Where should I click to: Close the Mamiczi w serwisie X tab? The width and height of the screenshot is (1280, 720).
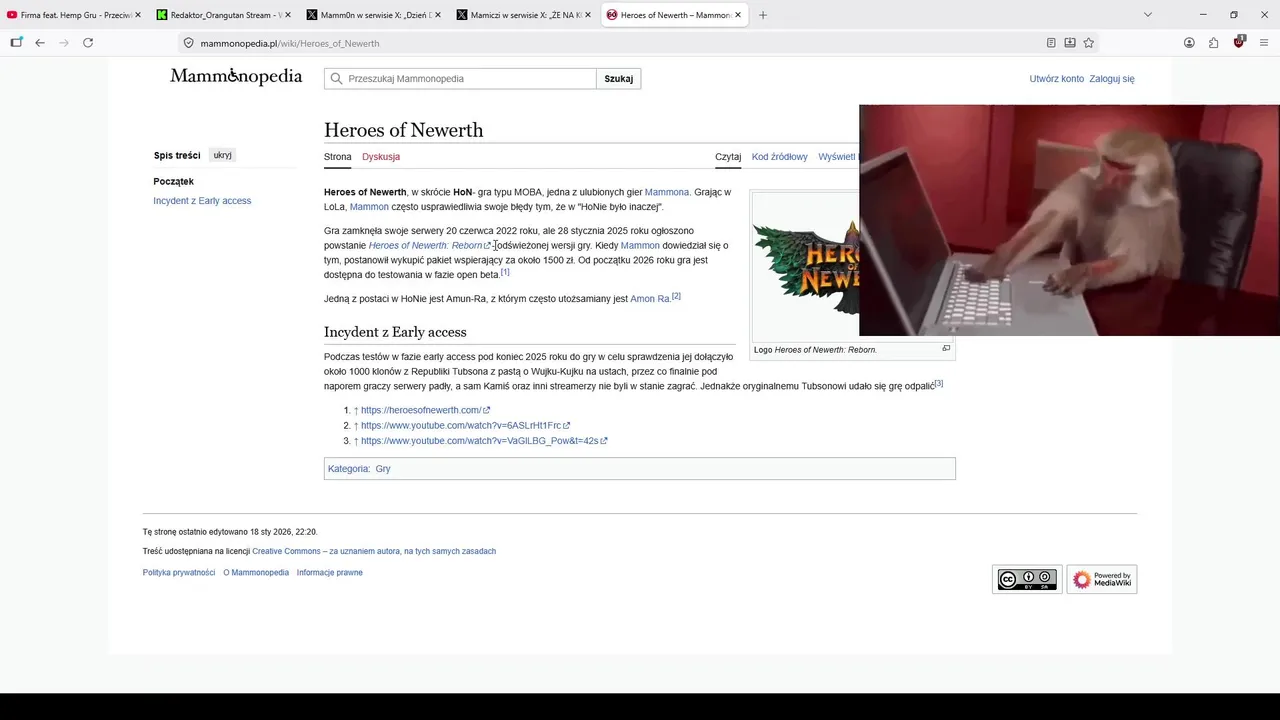click(x=588, y=15)
